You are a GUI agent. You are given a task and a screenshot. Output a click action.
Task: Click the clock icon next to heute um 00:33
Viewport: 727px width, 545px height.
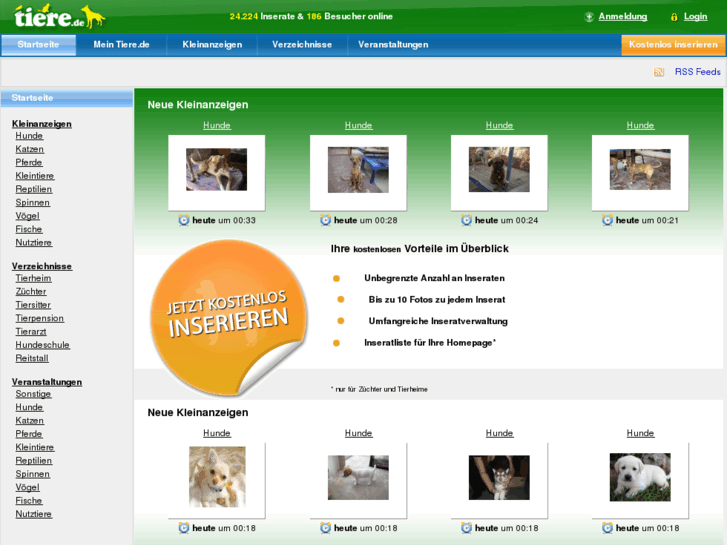click(184, 220)
